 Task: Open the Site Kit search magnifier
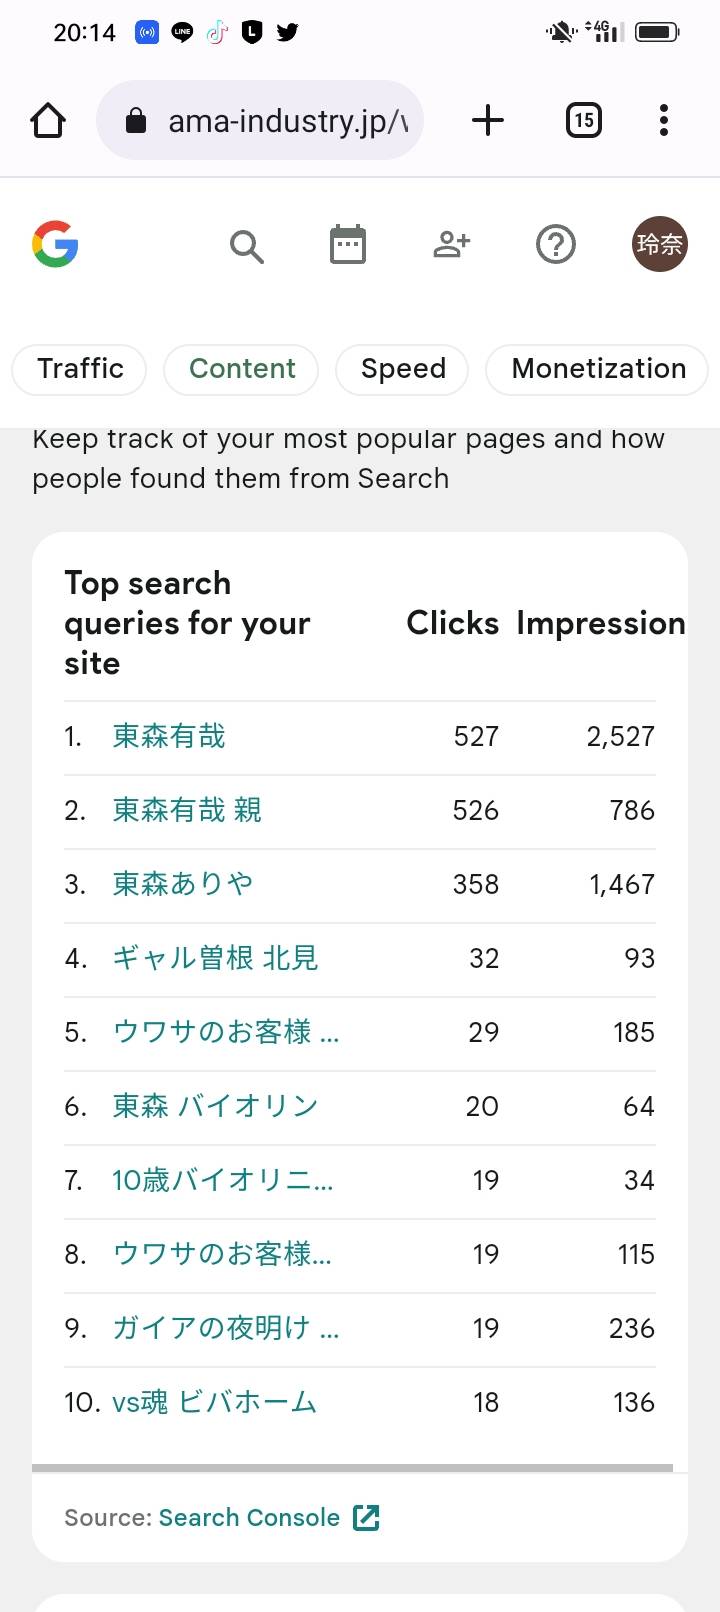coord(246,245)
